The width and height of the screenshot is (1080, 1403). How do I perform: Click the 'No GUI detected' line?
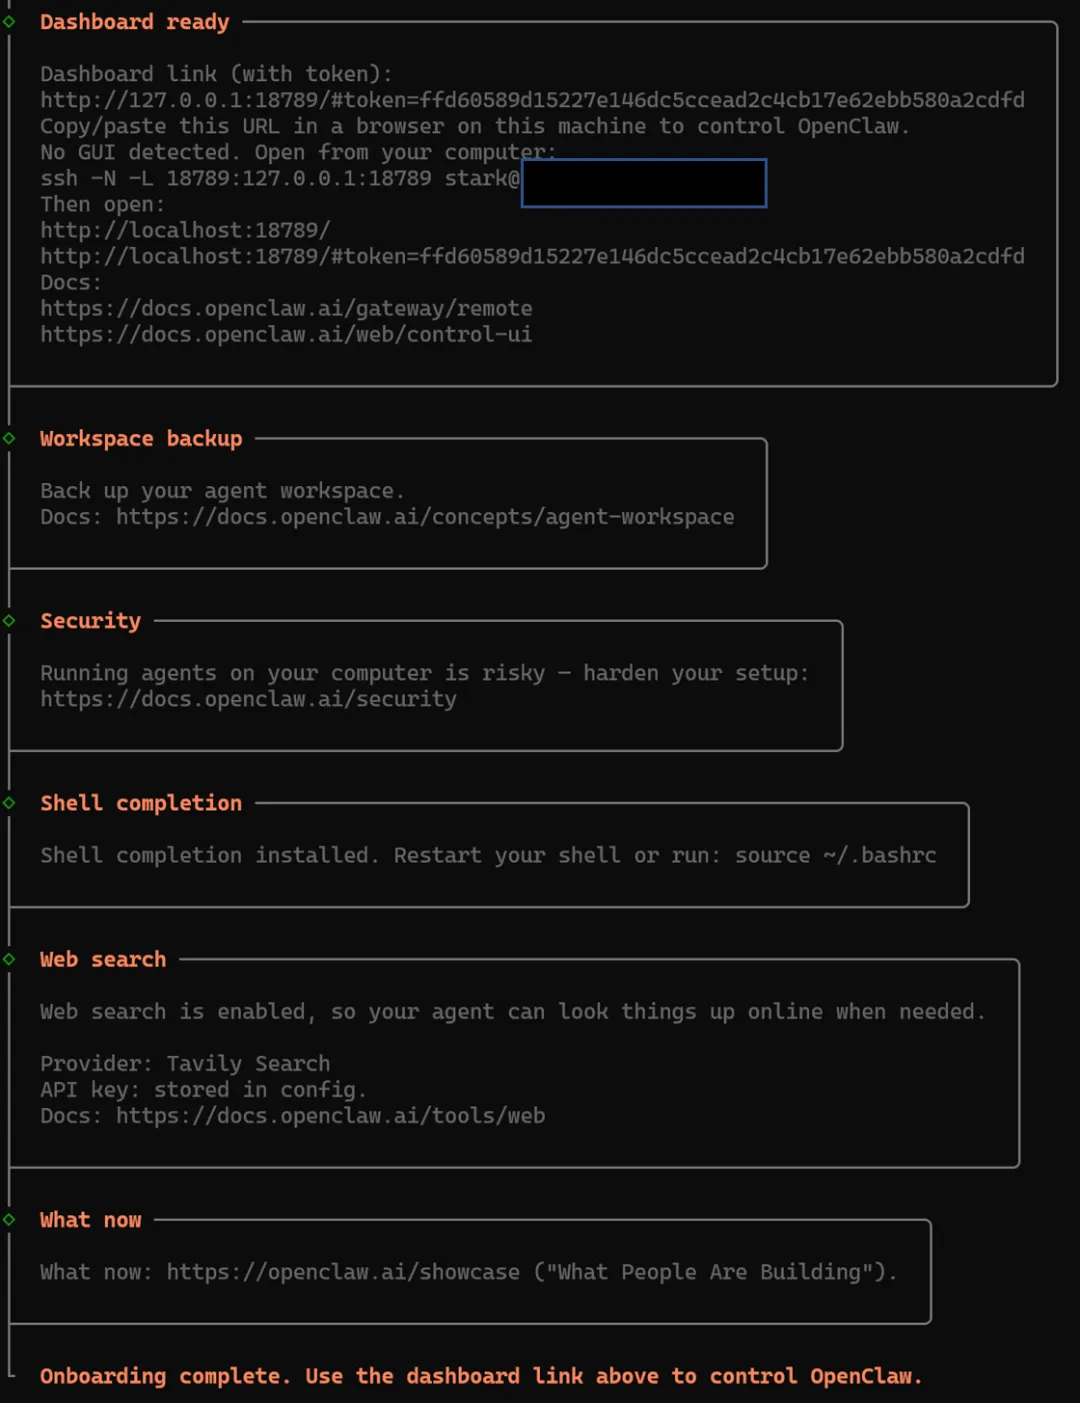coord(298,152)
